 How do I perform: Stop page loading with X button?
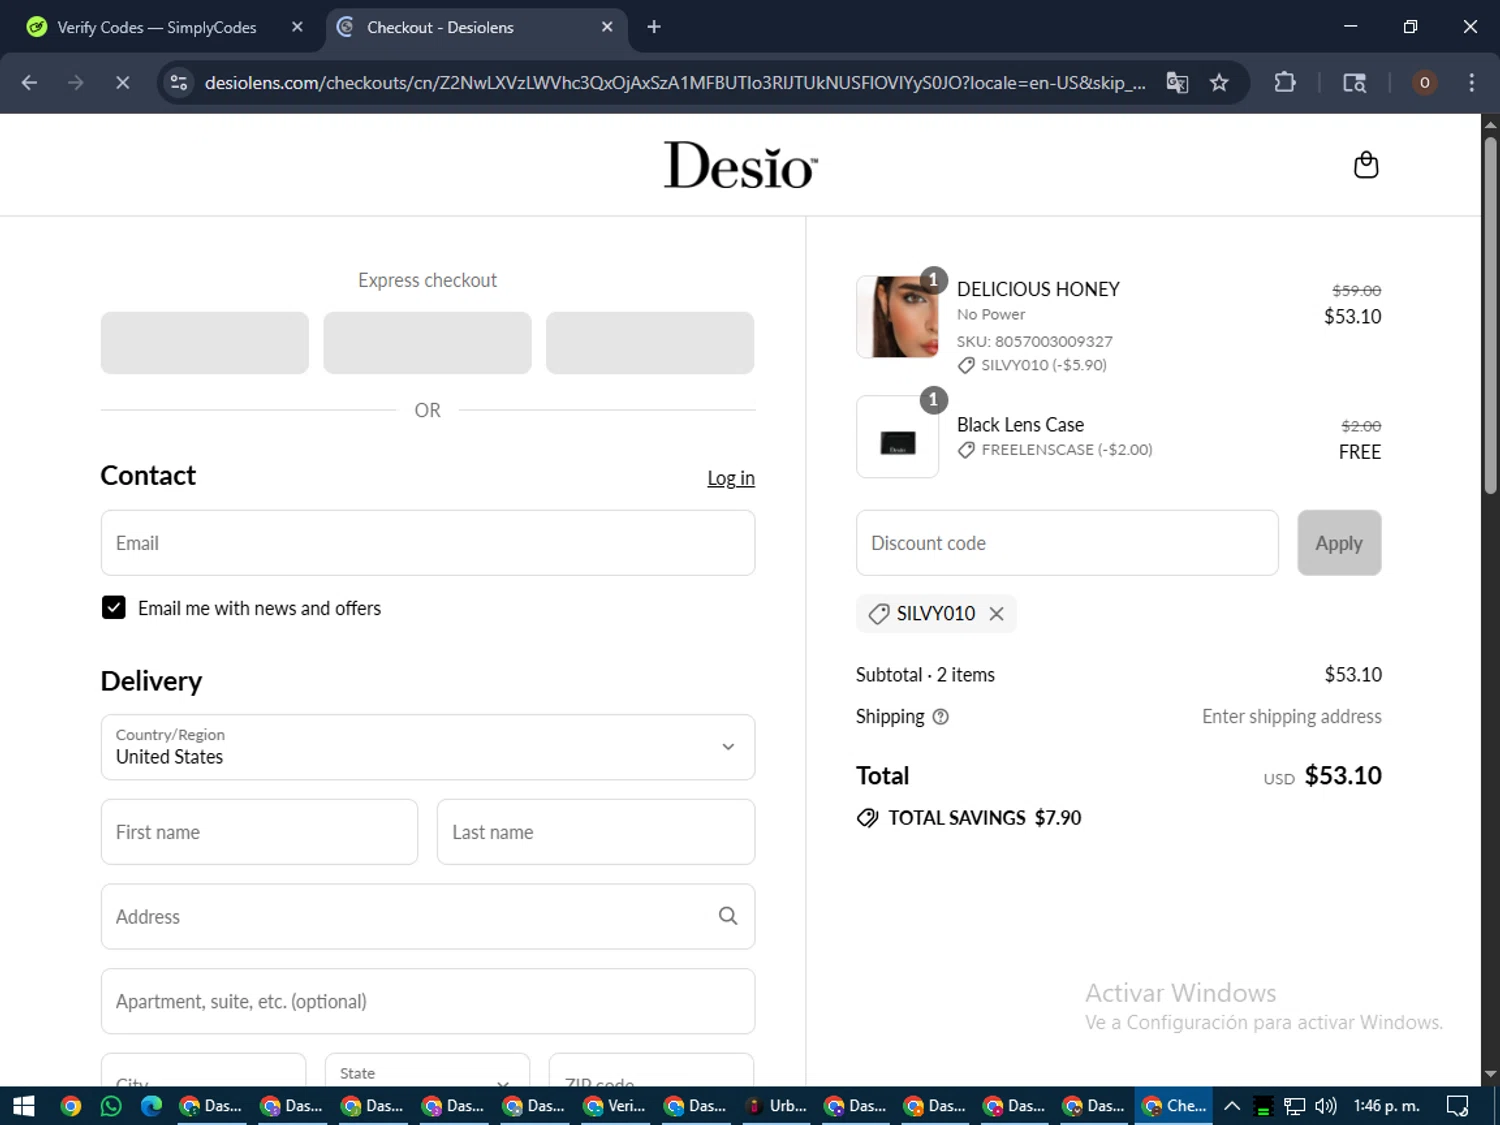coord(122,83)
